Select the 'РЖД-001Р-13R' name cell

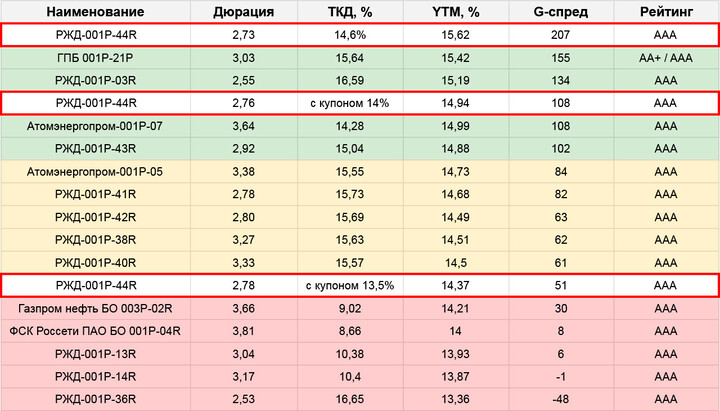[96, 354]
